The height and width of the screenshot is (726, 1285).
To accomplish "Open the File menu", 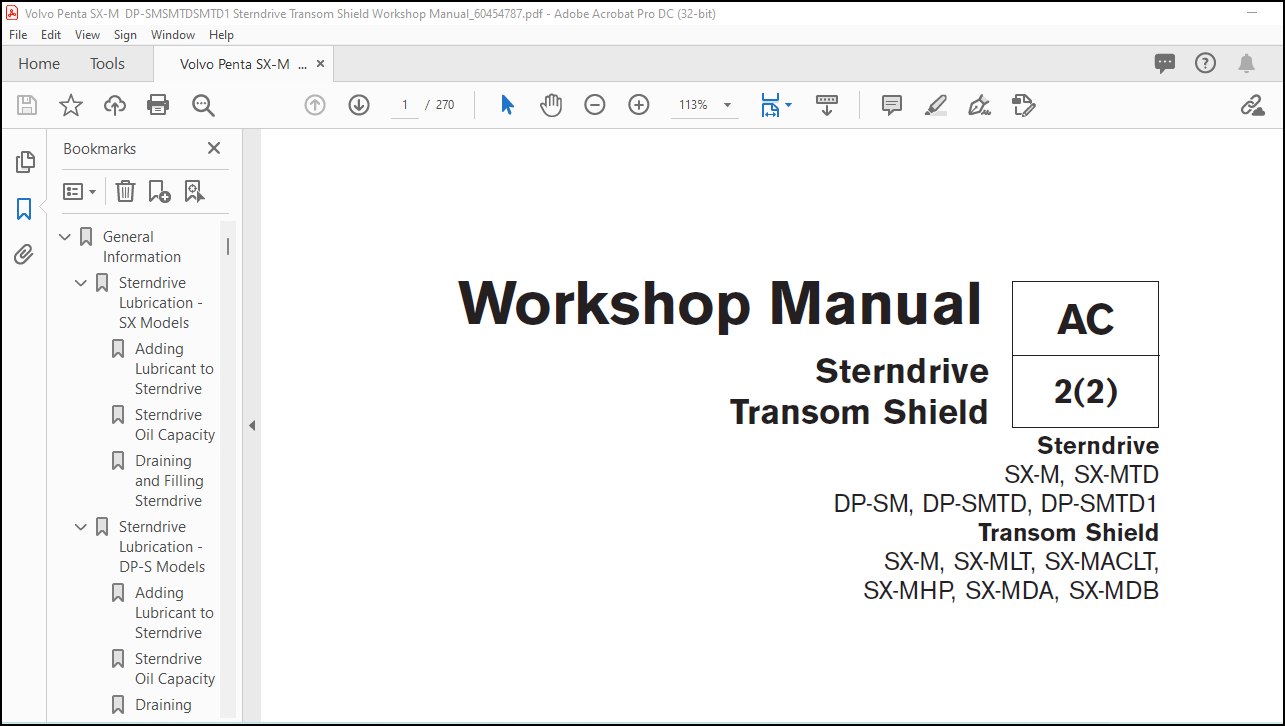I will pyautogui.click(x=18, y=34).
